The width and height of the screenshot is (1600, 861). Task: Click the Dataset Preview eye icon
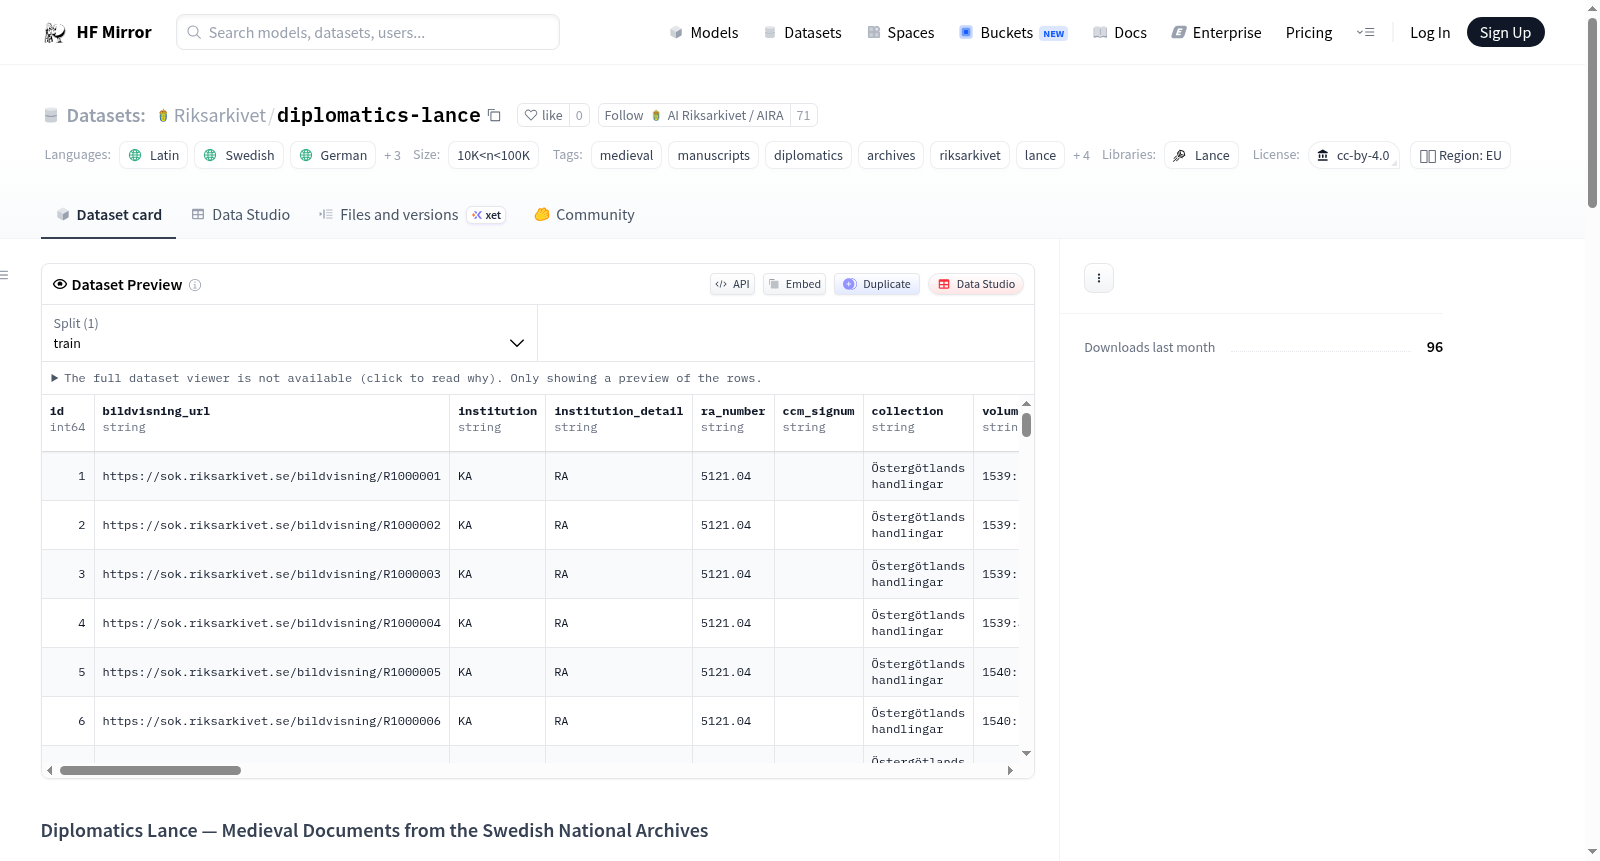point(60,285)
